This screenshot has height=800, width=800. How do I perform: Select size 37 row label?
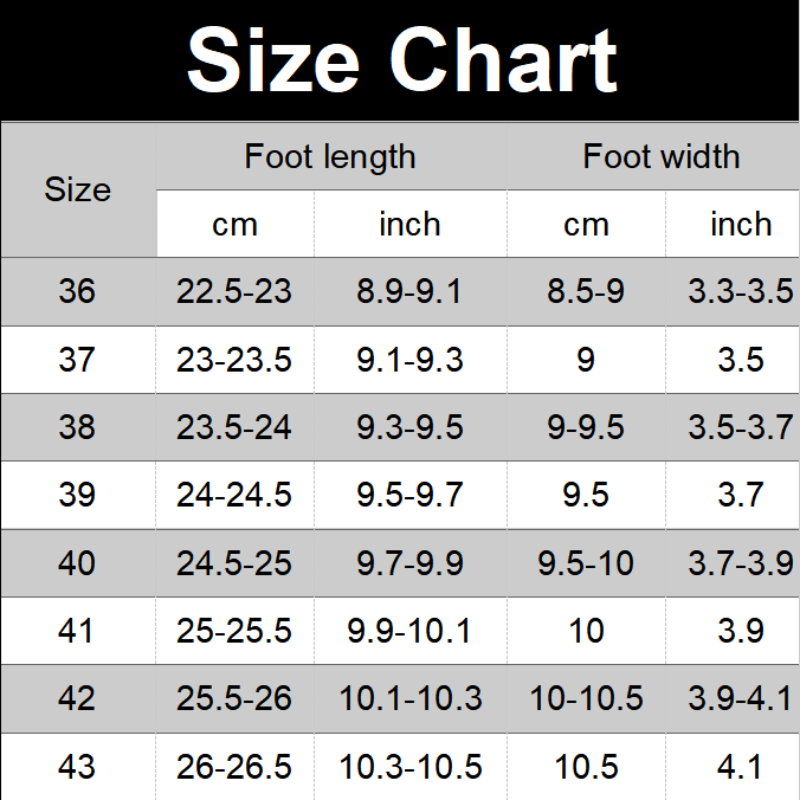(77, 359)
